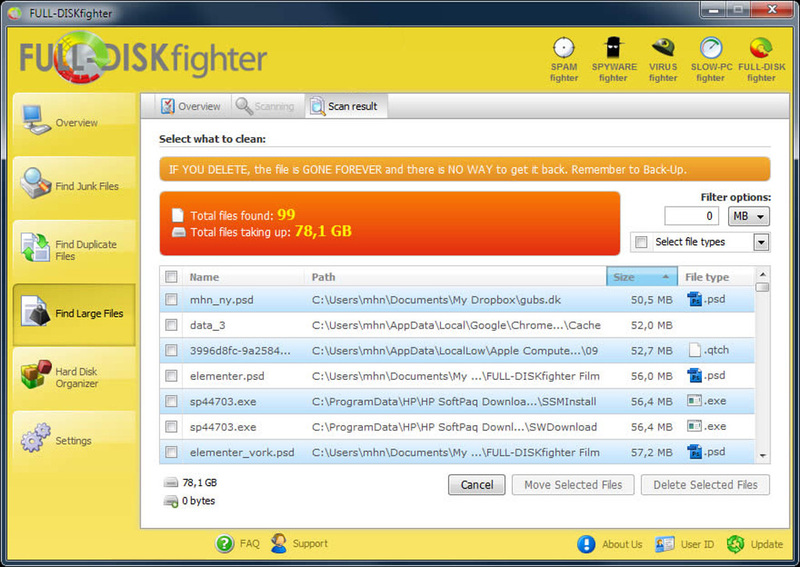
Task: Click the file list scroll-up arrow
Action: pos(762,274)
